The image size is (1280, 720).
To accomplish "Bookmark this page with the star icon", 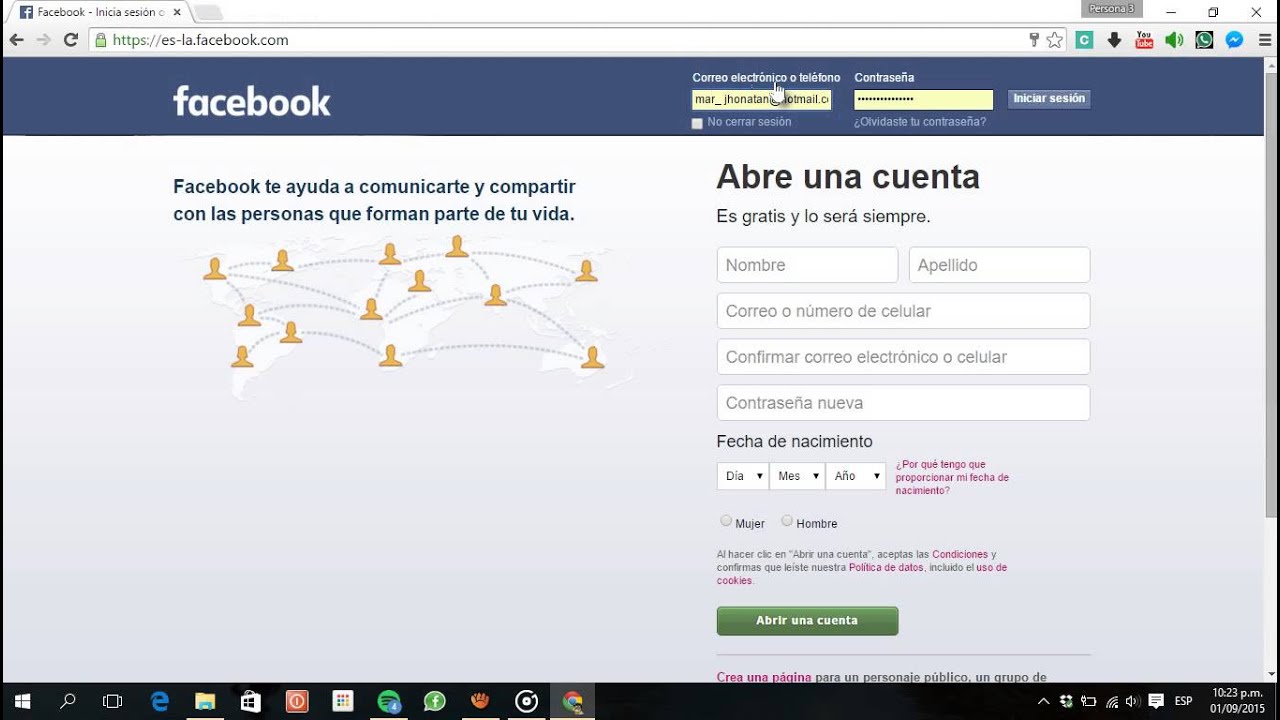I will [1054, 40].
